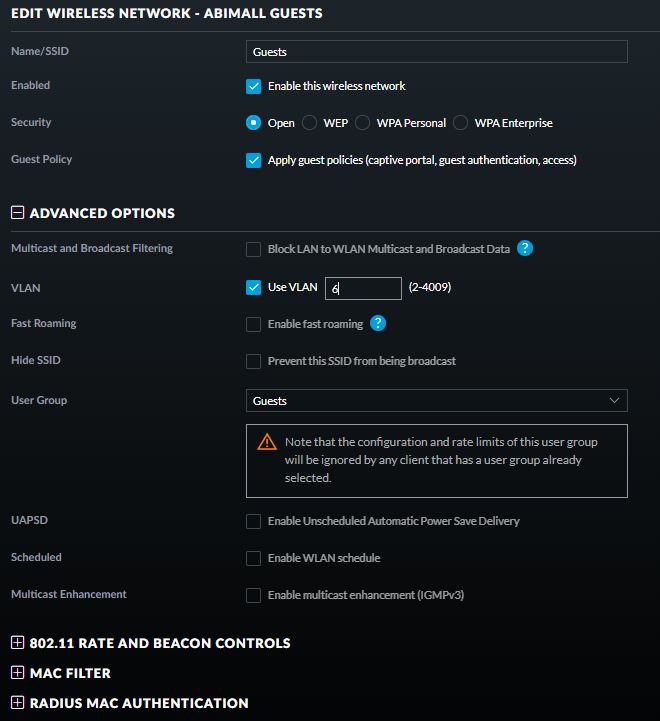Expand 802.11 Rate and Beacon Controls section
660x721 pixels.
coord(17,642)
